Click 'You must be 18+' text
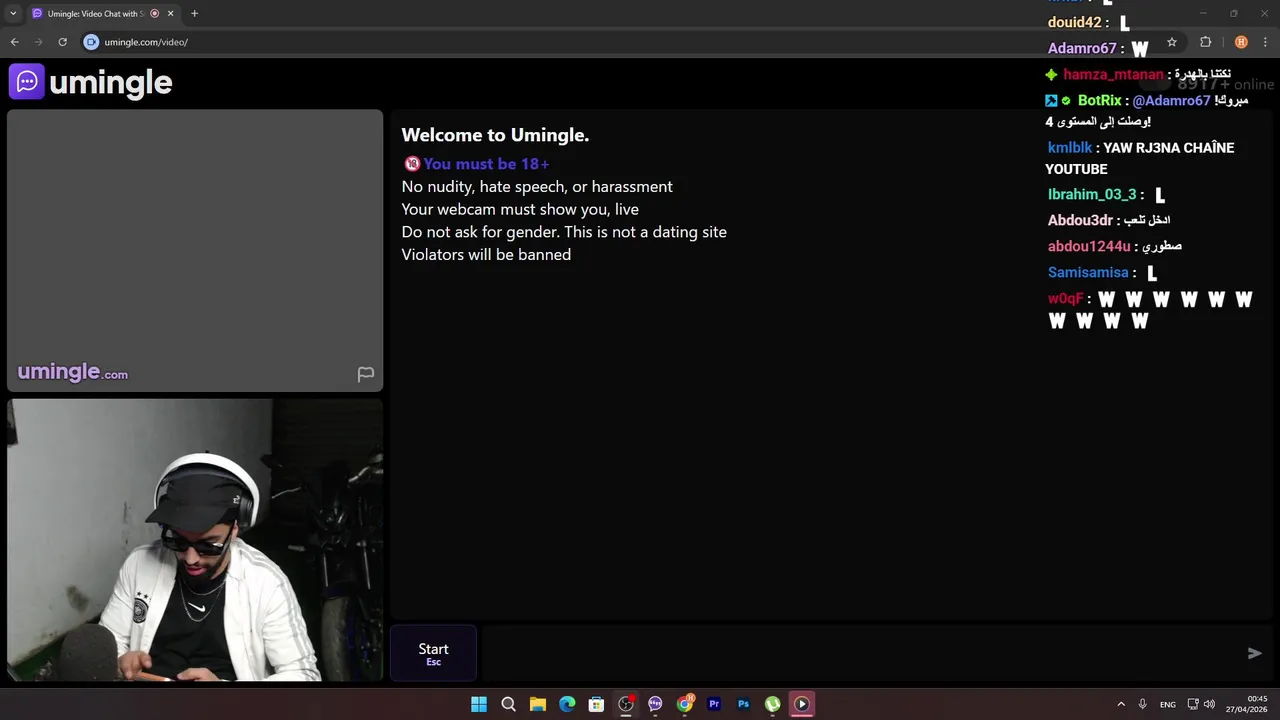The image size is (1280, 720). (486, 164)
